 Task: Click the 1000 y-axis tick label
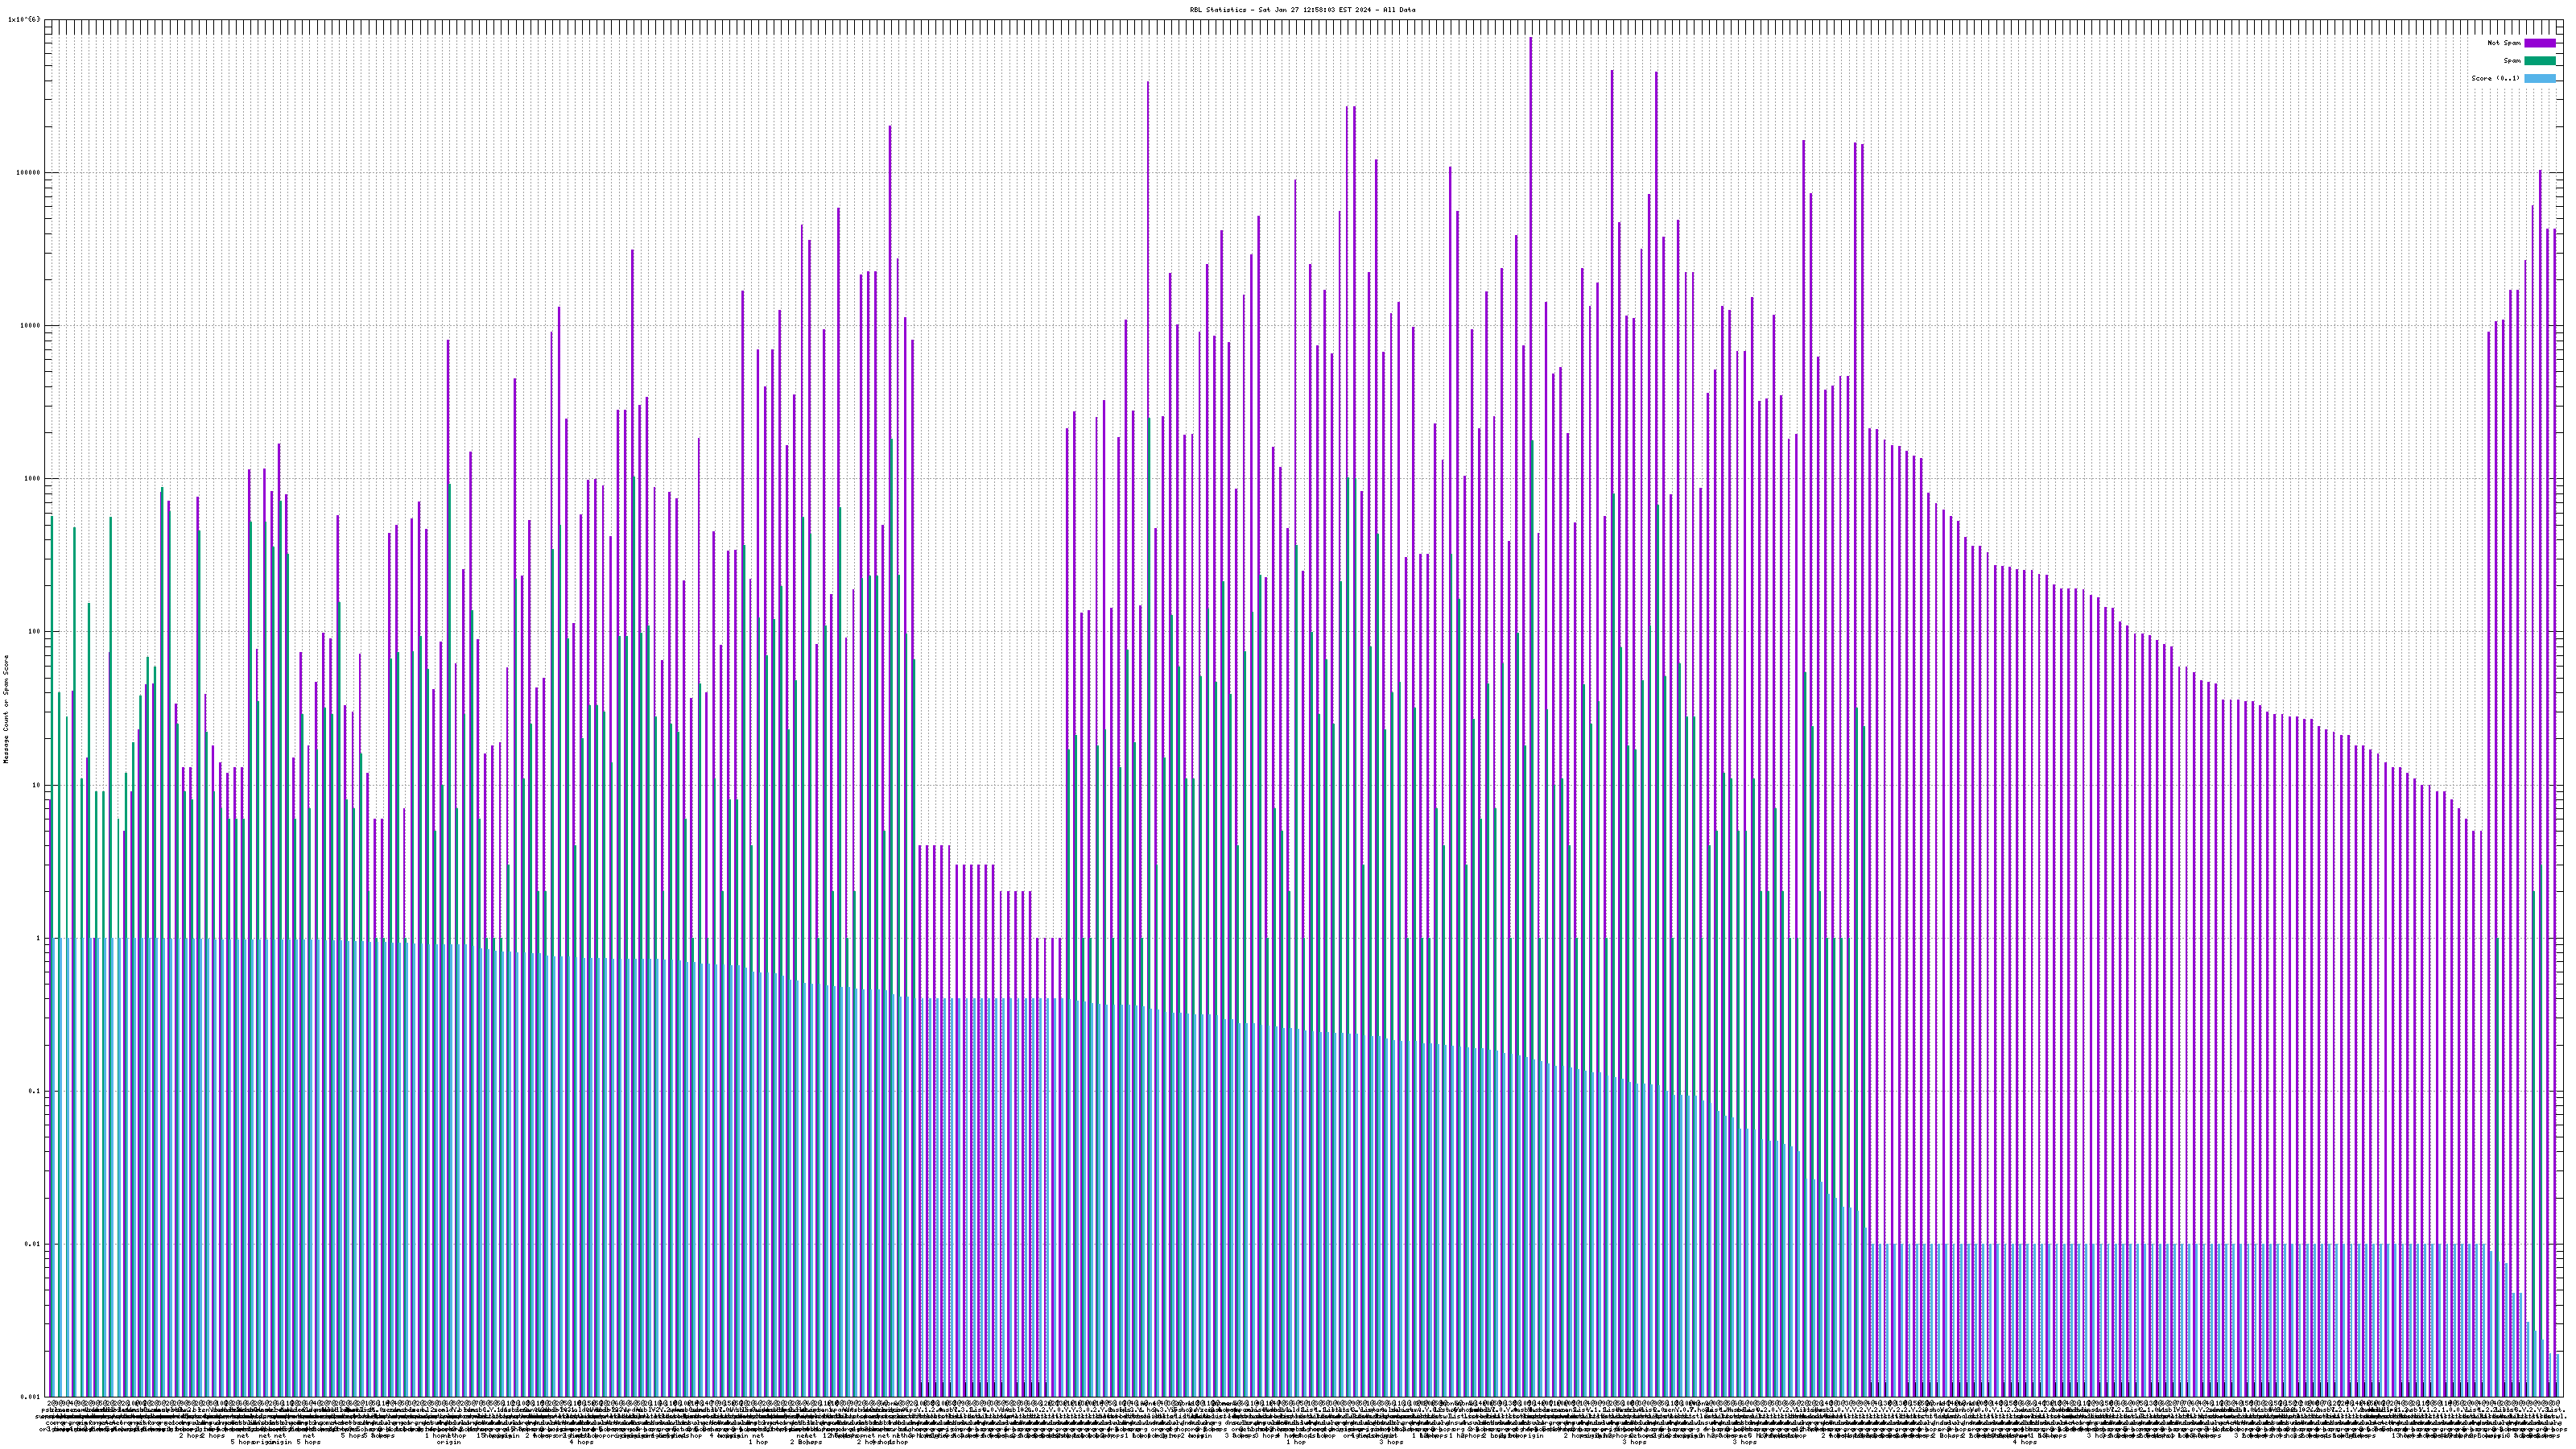pyautogui.click(x=33, y=478)
